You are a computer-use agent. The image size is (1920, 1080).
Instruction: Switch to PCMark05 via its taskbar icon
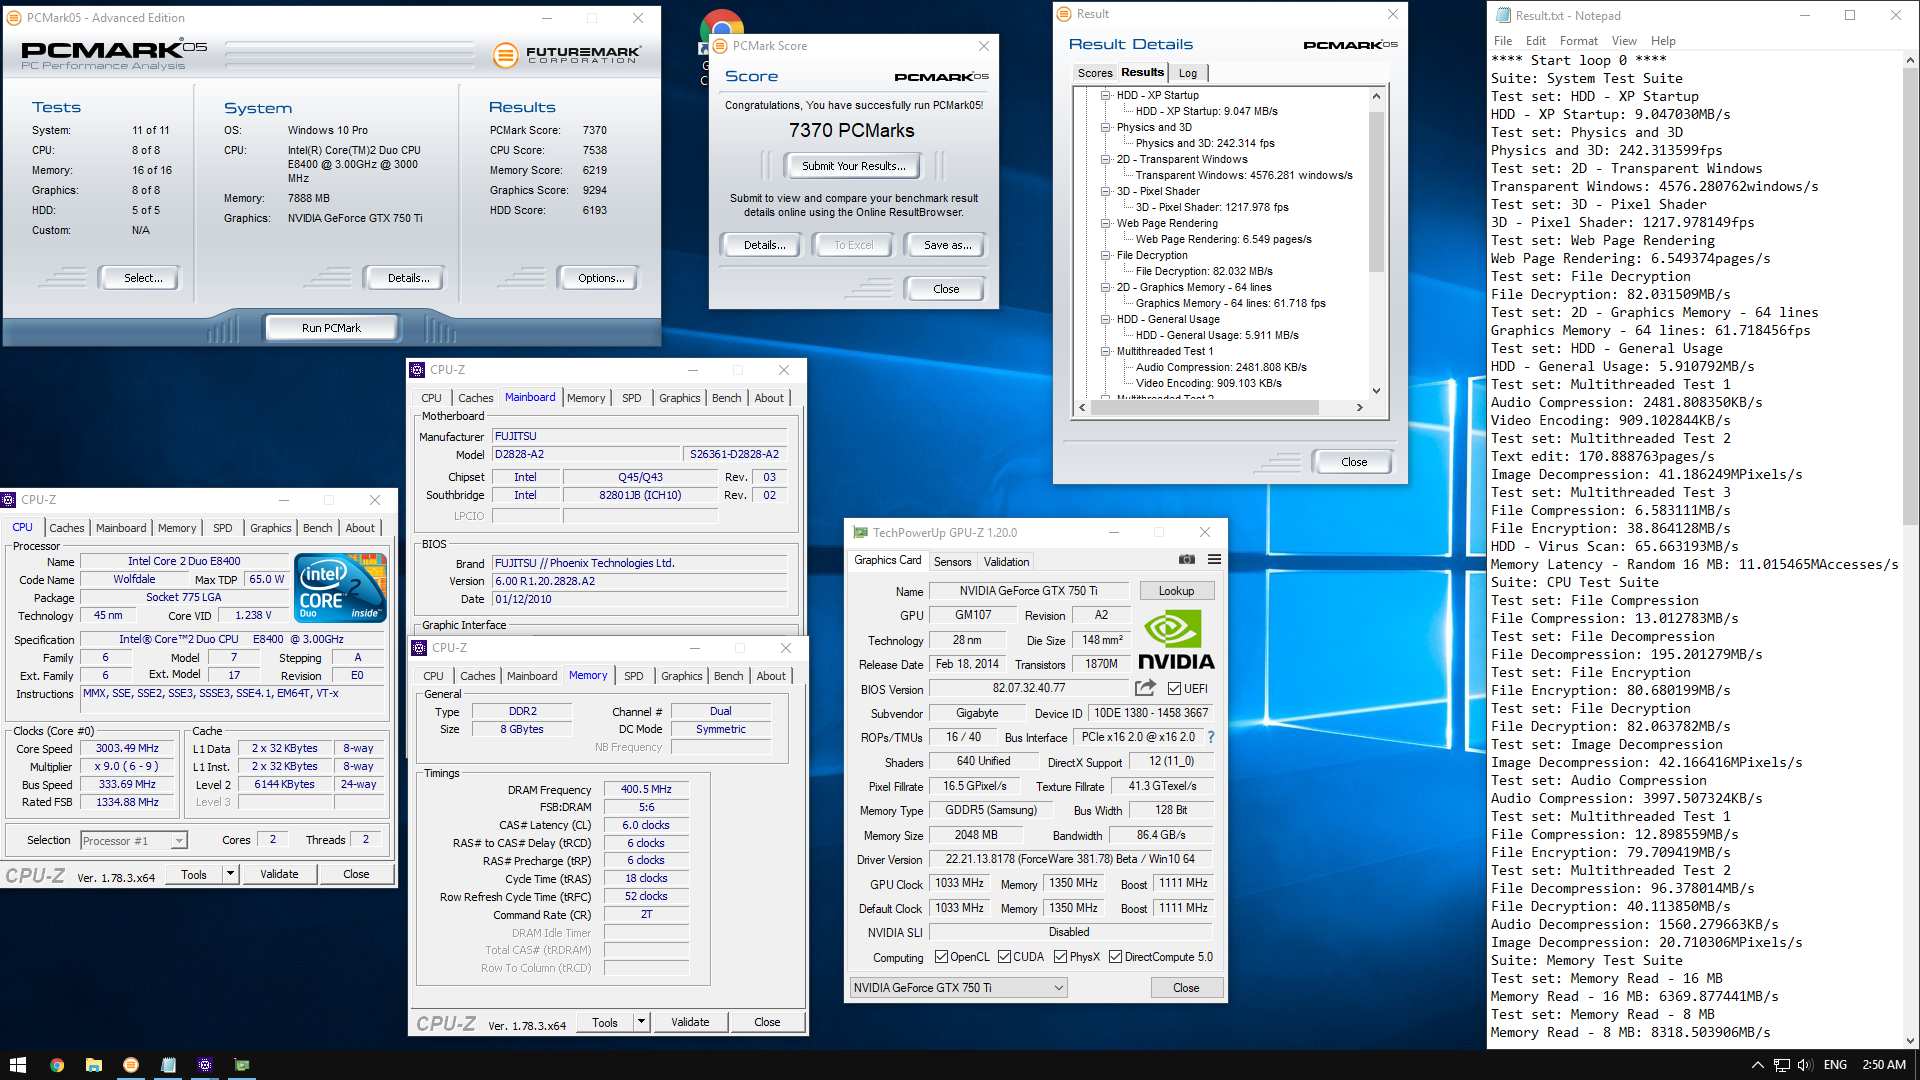pos(131,1065)
